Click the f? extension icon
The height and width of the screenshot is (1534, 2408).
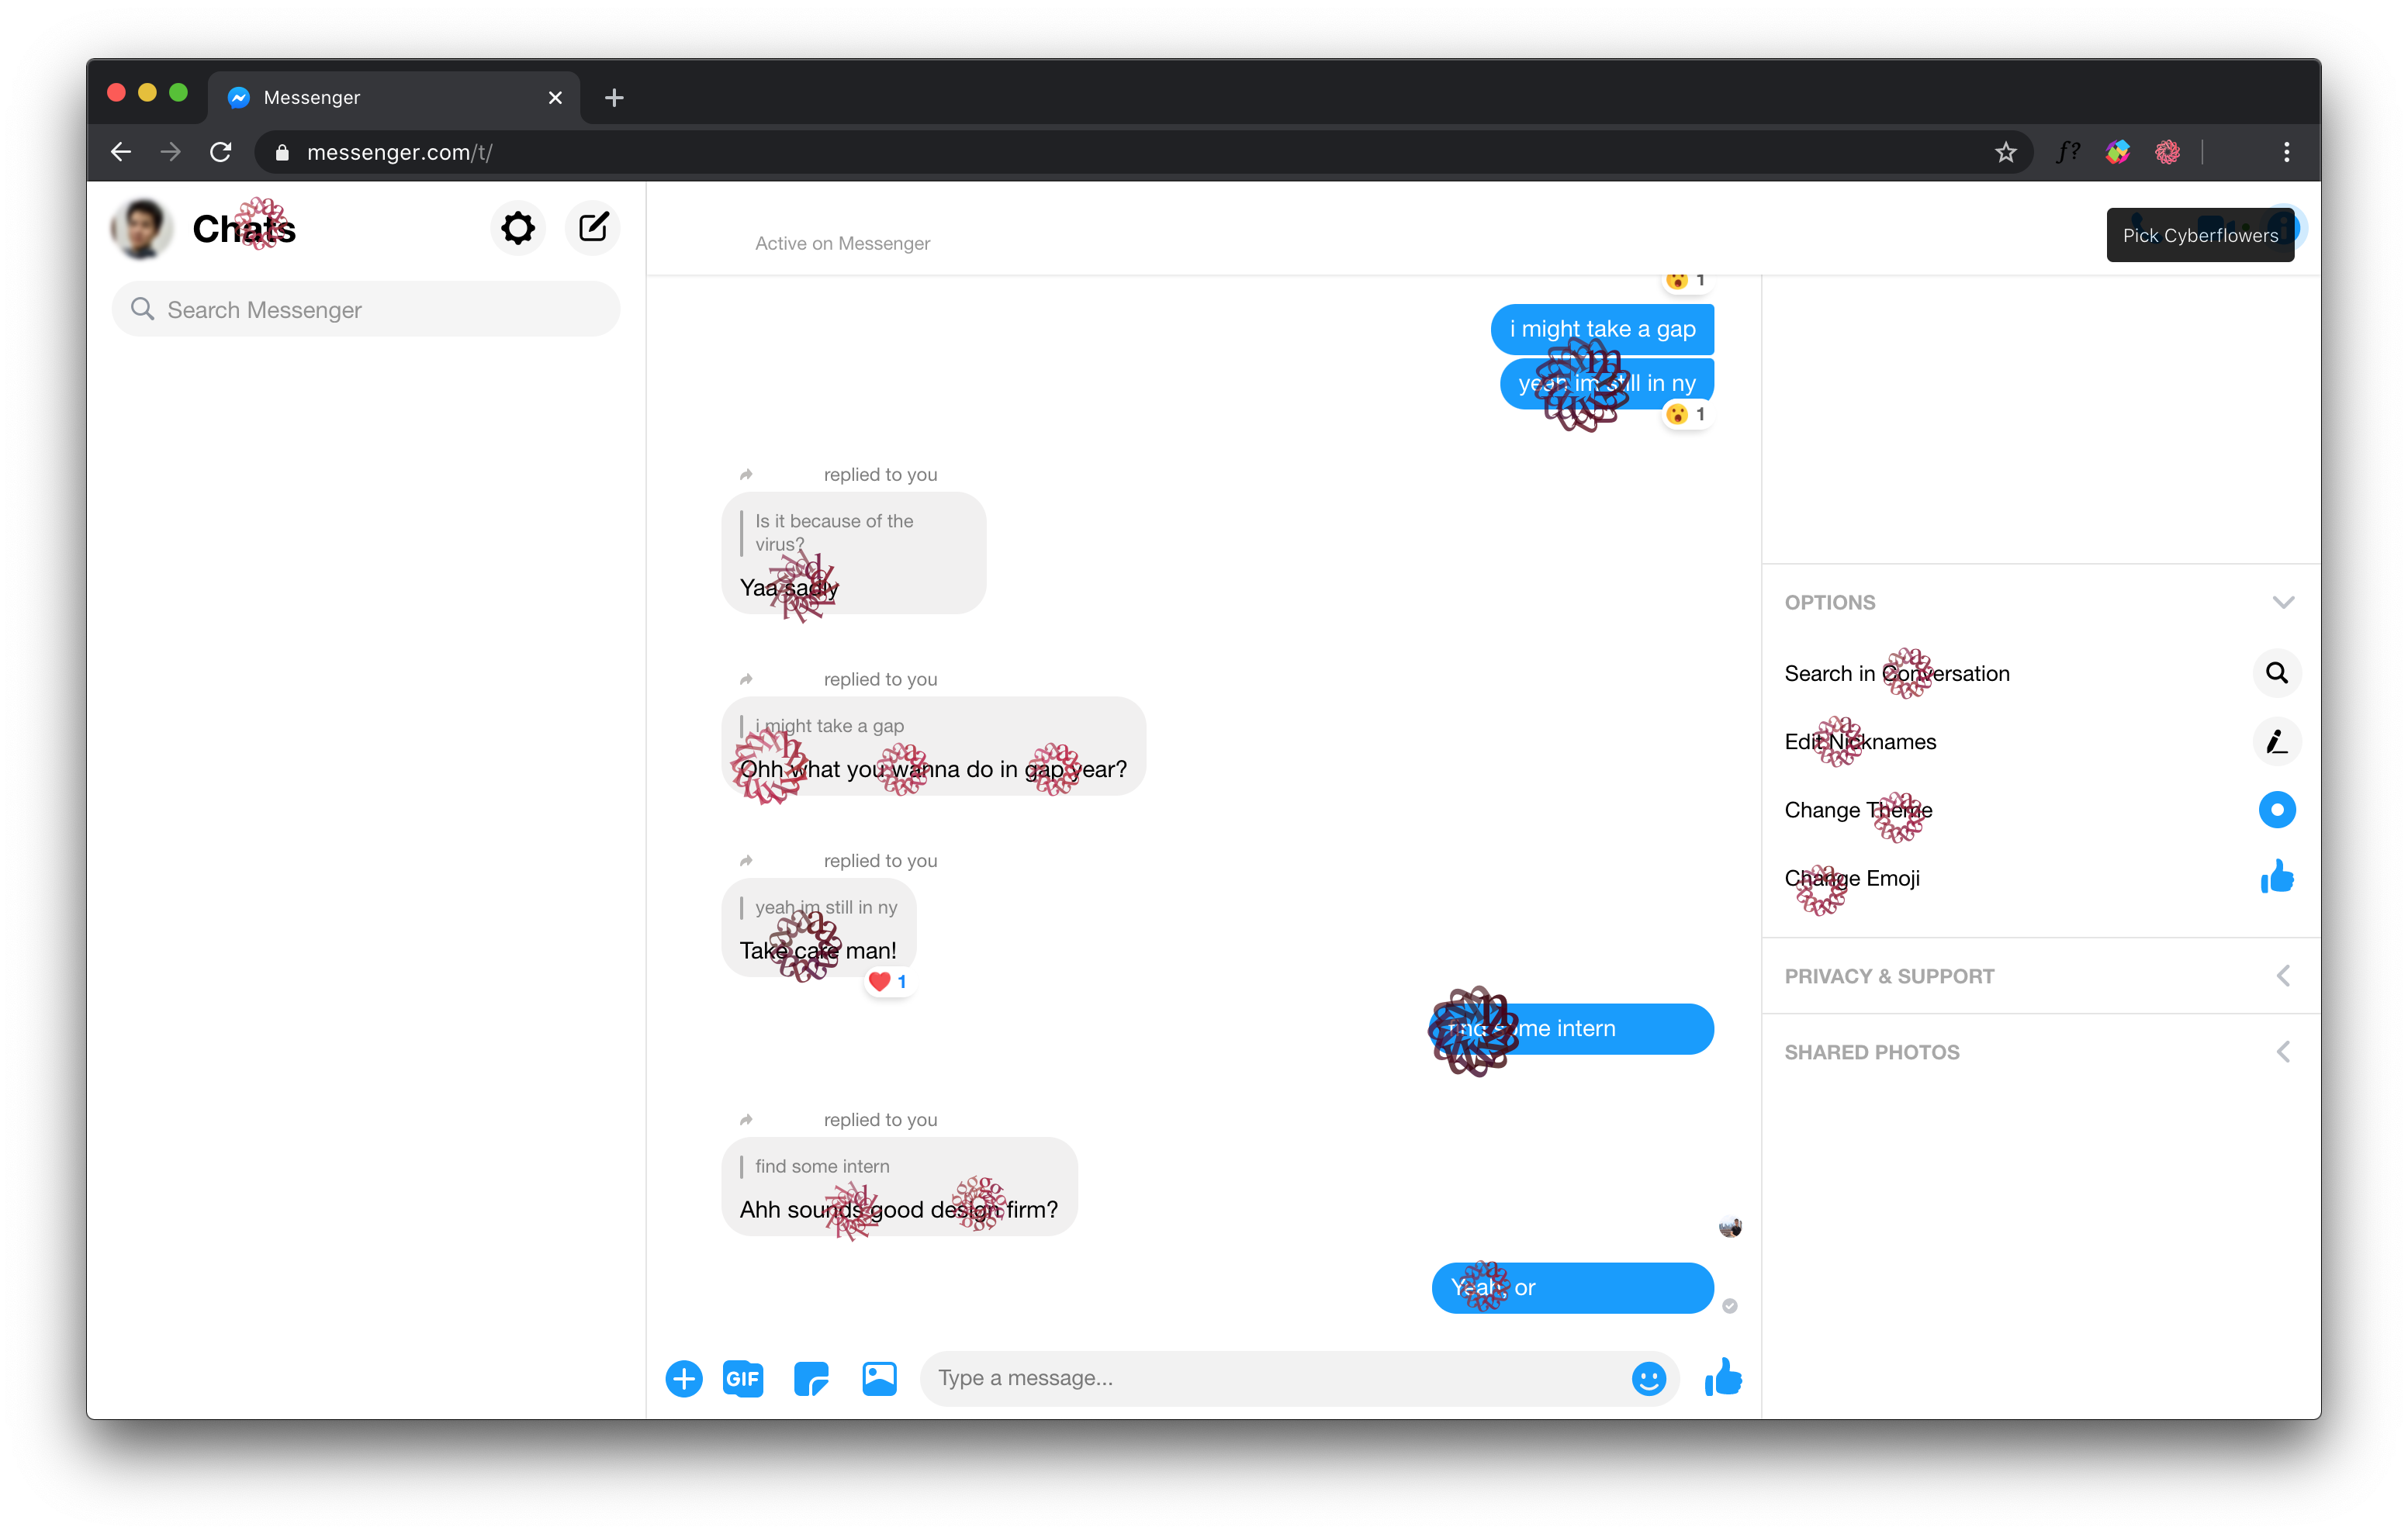(2068, 152)
